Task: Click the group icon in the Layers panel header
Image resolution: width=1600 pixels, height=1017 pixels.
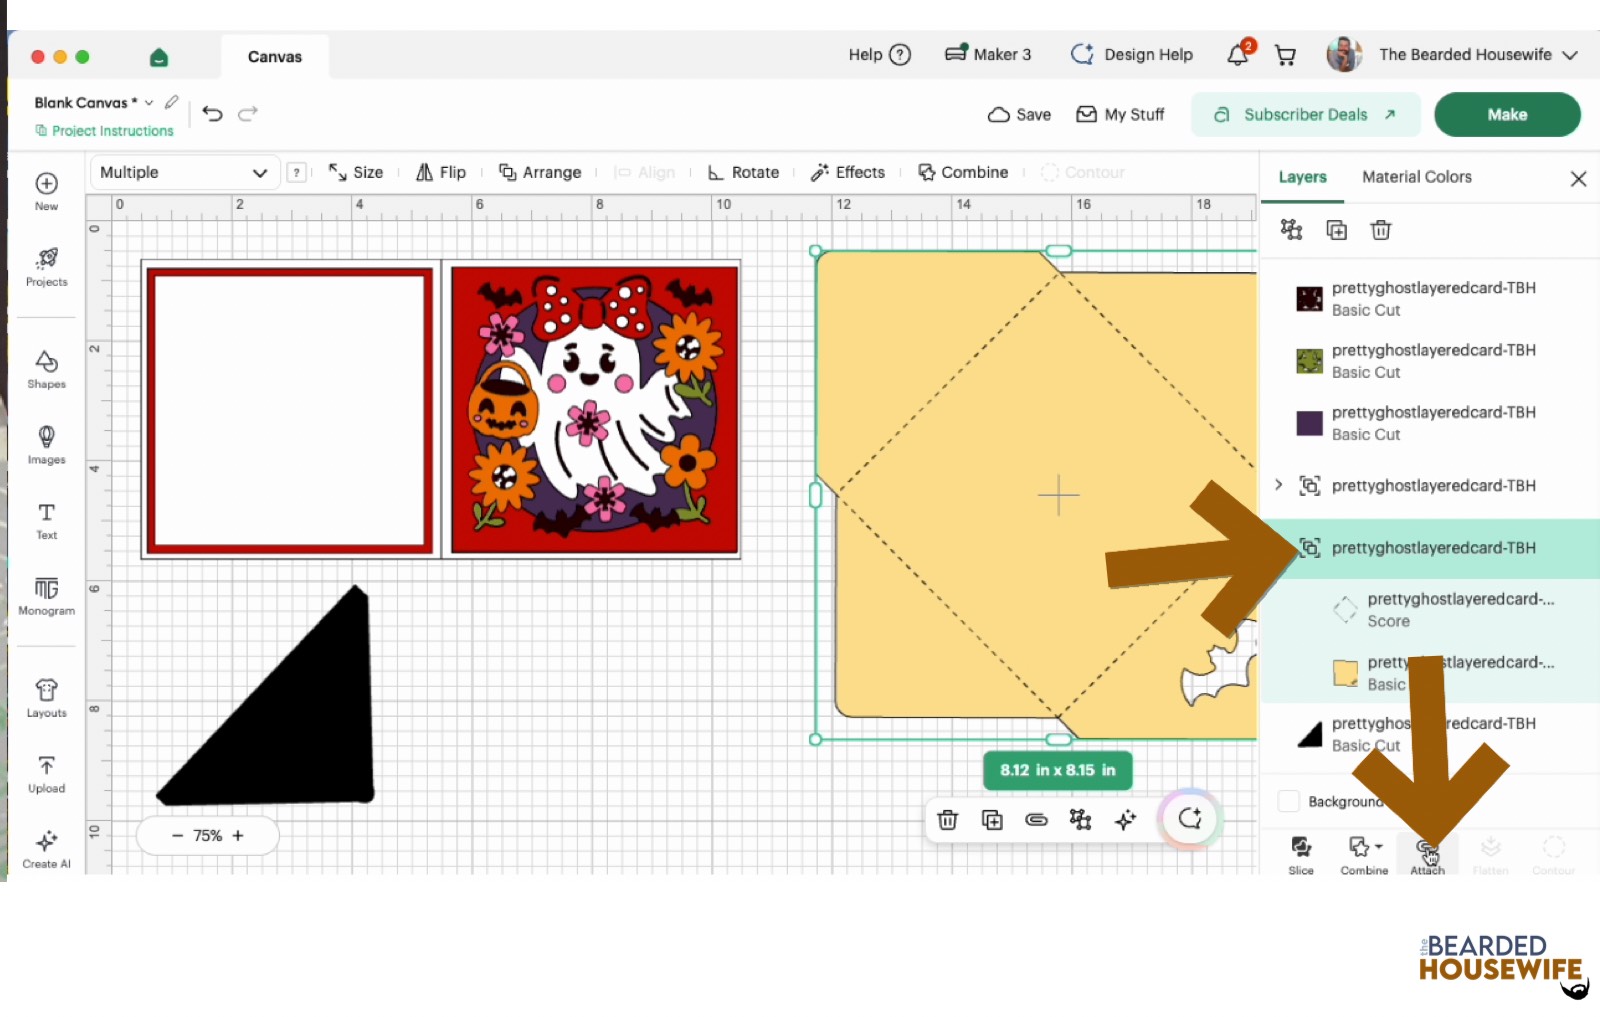Action: click(1291, 230)
